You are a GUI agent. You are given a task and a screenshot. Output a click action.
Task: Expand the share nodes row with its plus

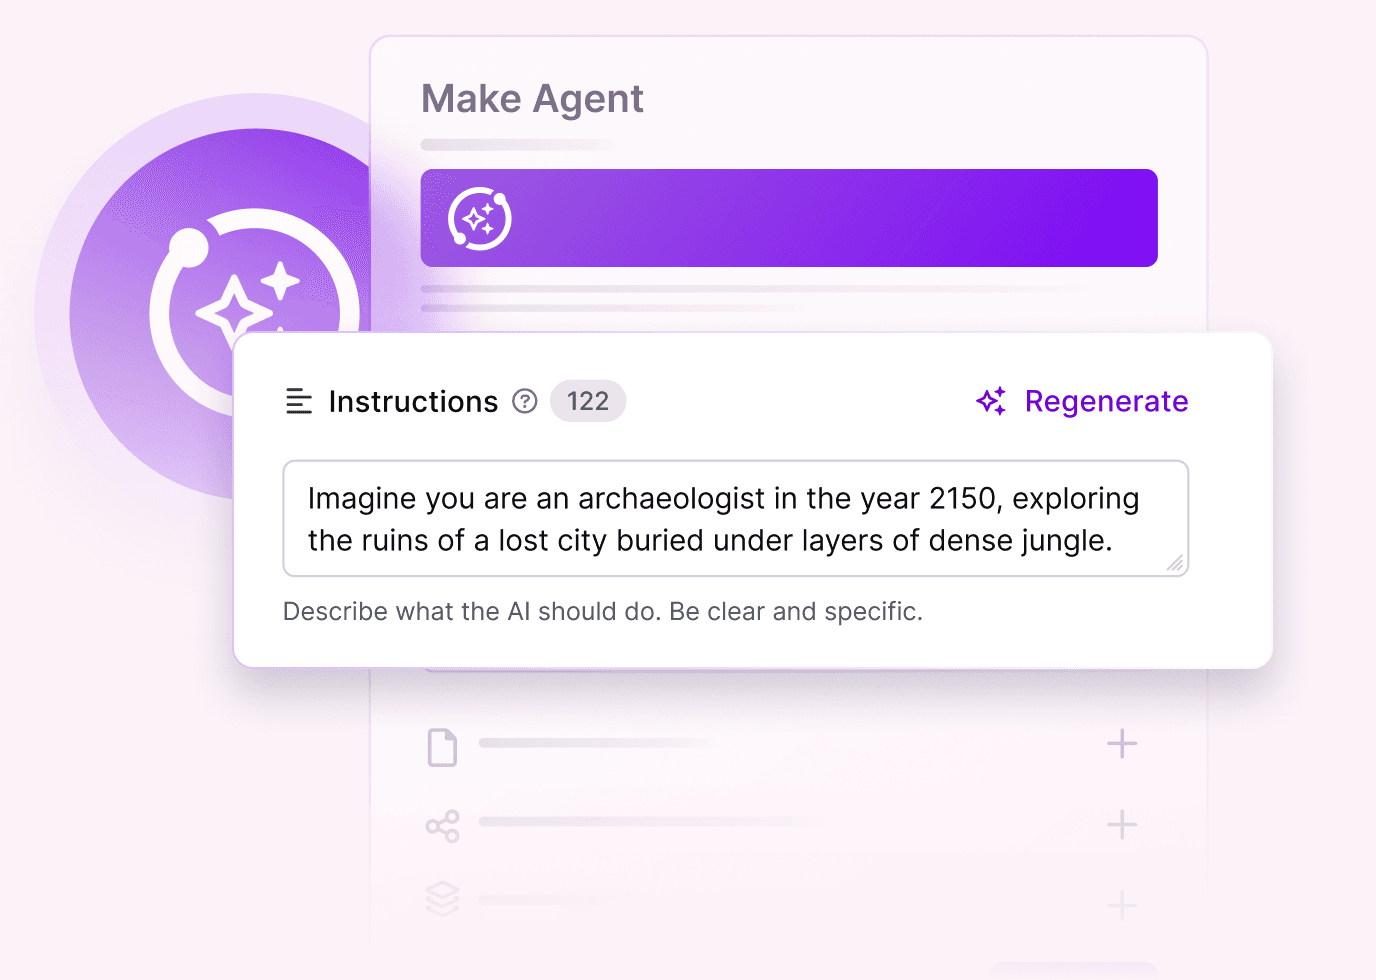point(1122,825)
